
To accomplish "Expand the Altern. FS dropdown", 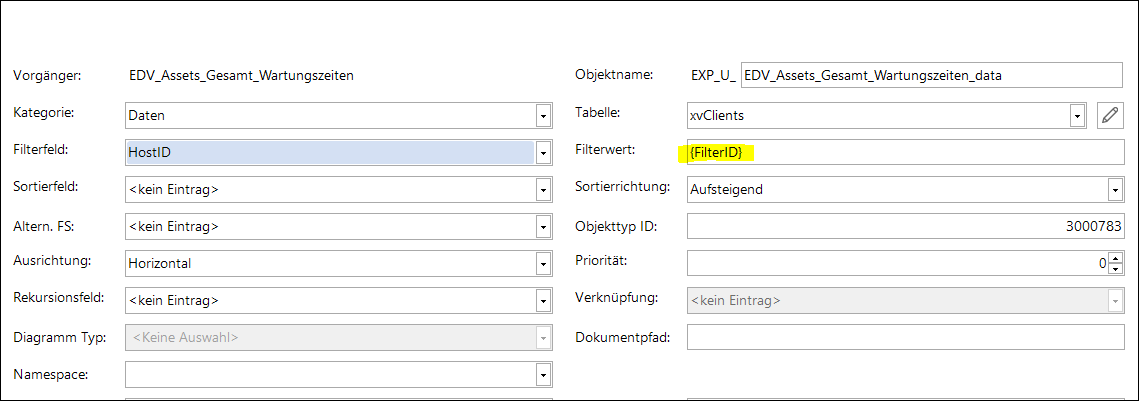I will (544, 226).
